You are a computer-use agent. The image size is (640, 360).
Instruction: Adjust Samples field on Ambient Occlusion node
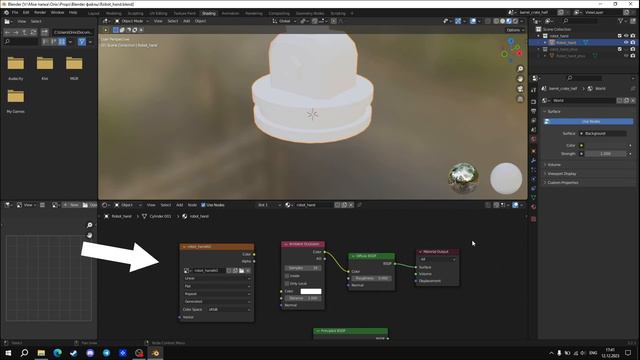click(302, 268)
